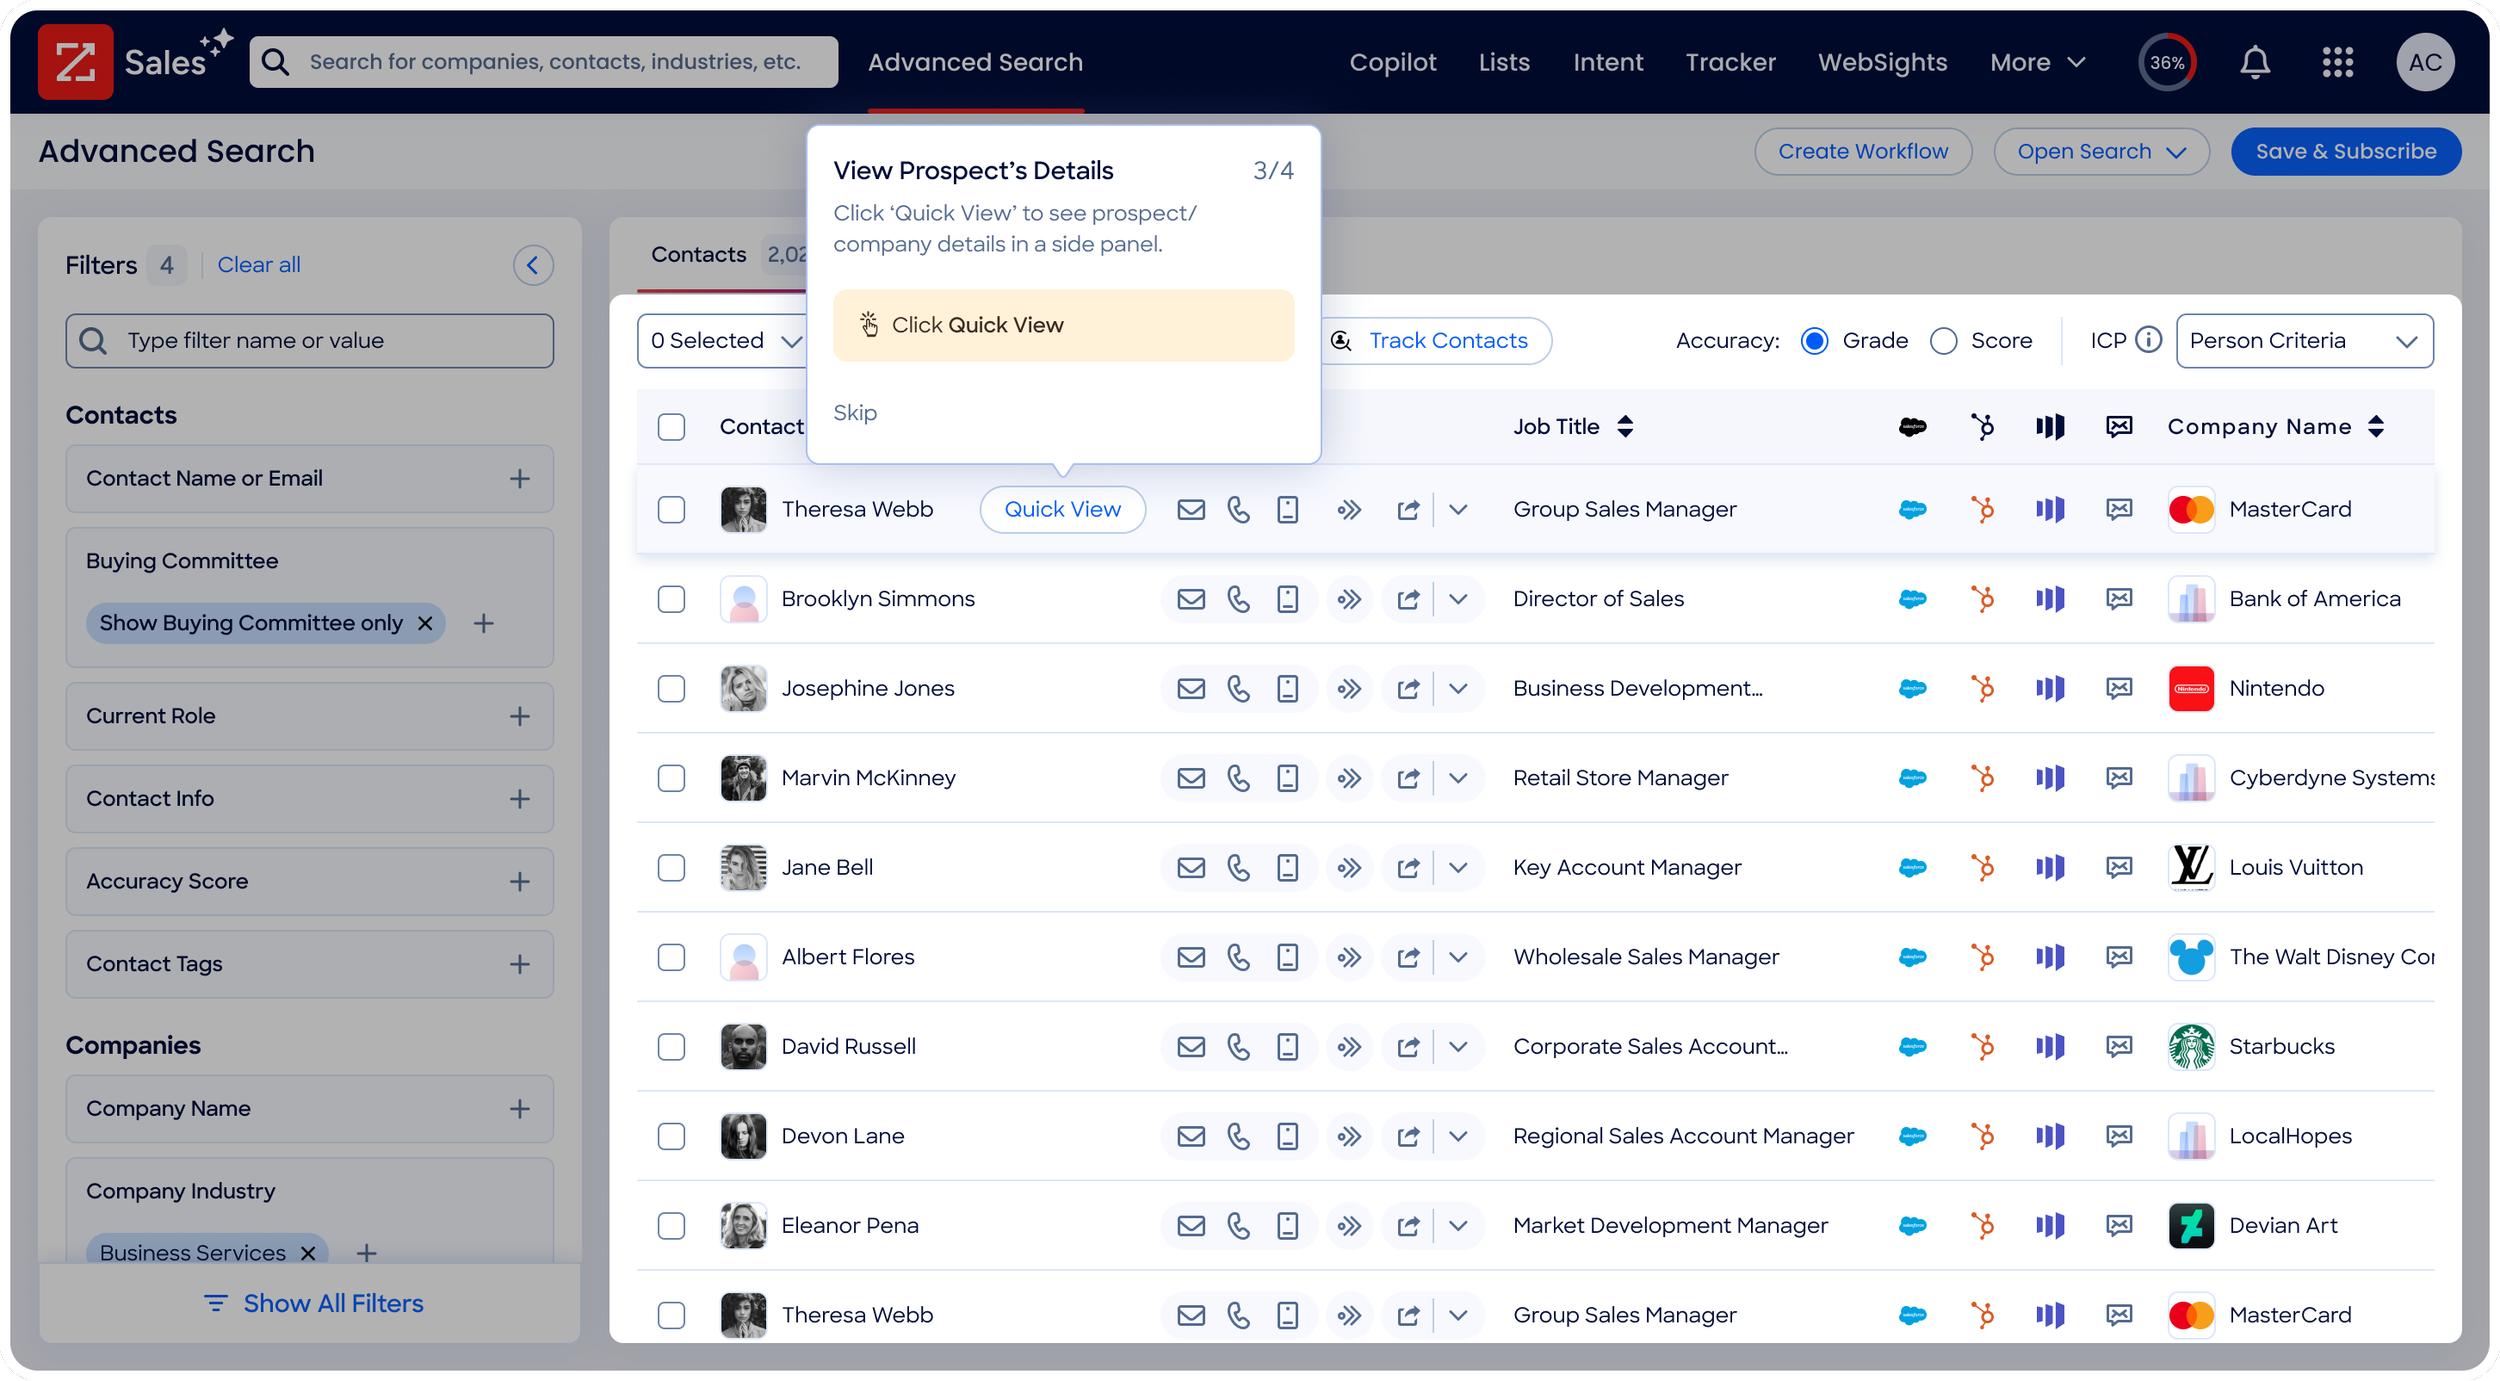Viewport: 2500px width, 1381px height.
Task: Collapse the Filters panel arrow
Action: click(x=533, y=265)
